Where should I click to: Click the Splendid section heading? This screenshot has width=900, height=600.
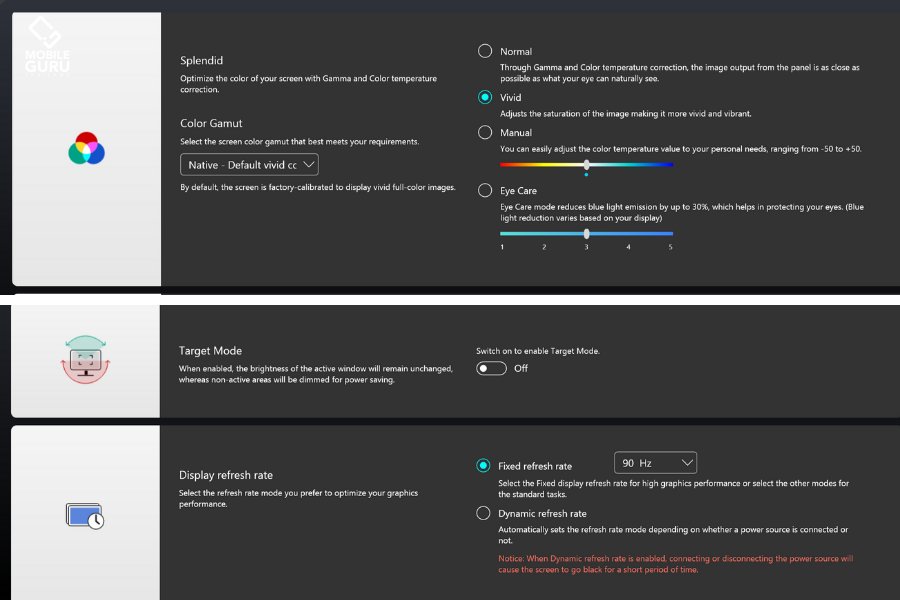[x=201, y=61]
